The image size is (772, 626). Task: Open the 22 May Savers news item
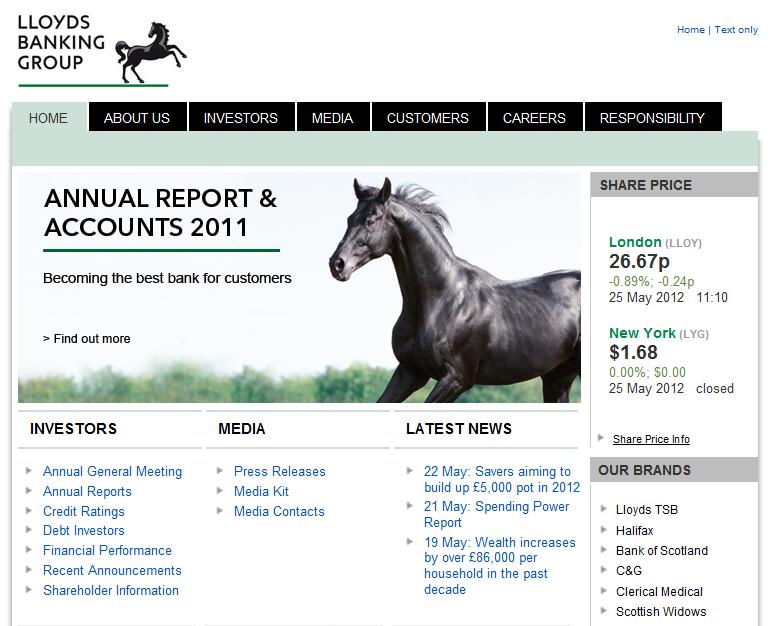501,479
